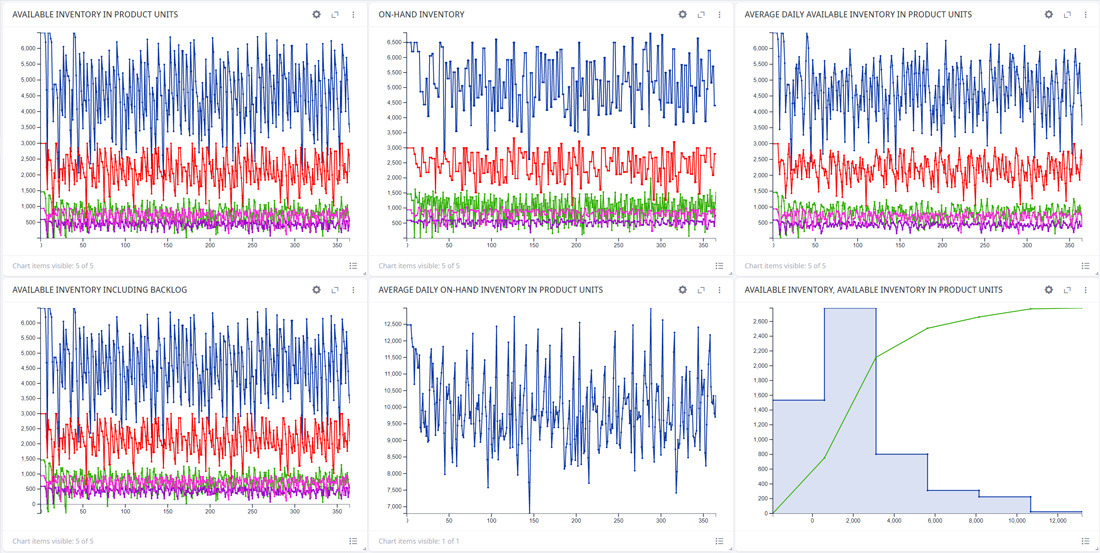The height and width of the screenshot is (553, 1100).
Task: Click 'Average Daily Available Inventory in Product Units' title
Action: (x=858, y=14)
